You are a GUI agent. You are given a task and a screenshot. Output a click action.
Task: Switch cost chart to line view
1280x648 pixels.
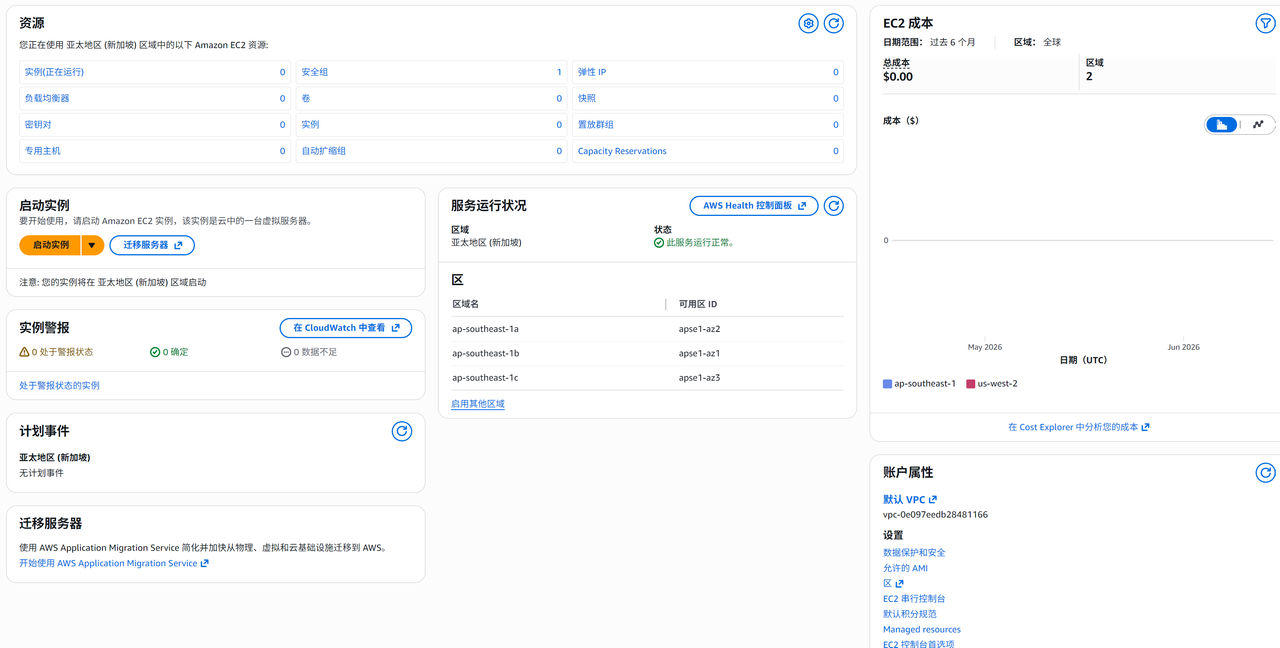point(1258,124)
